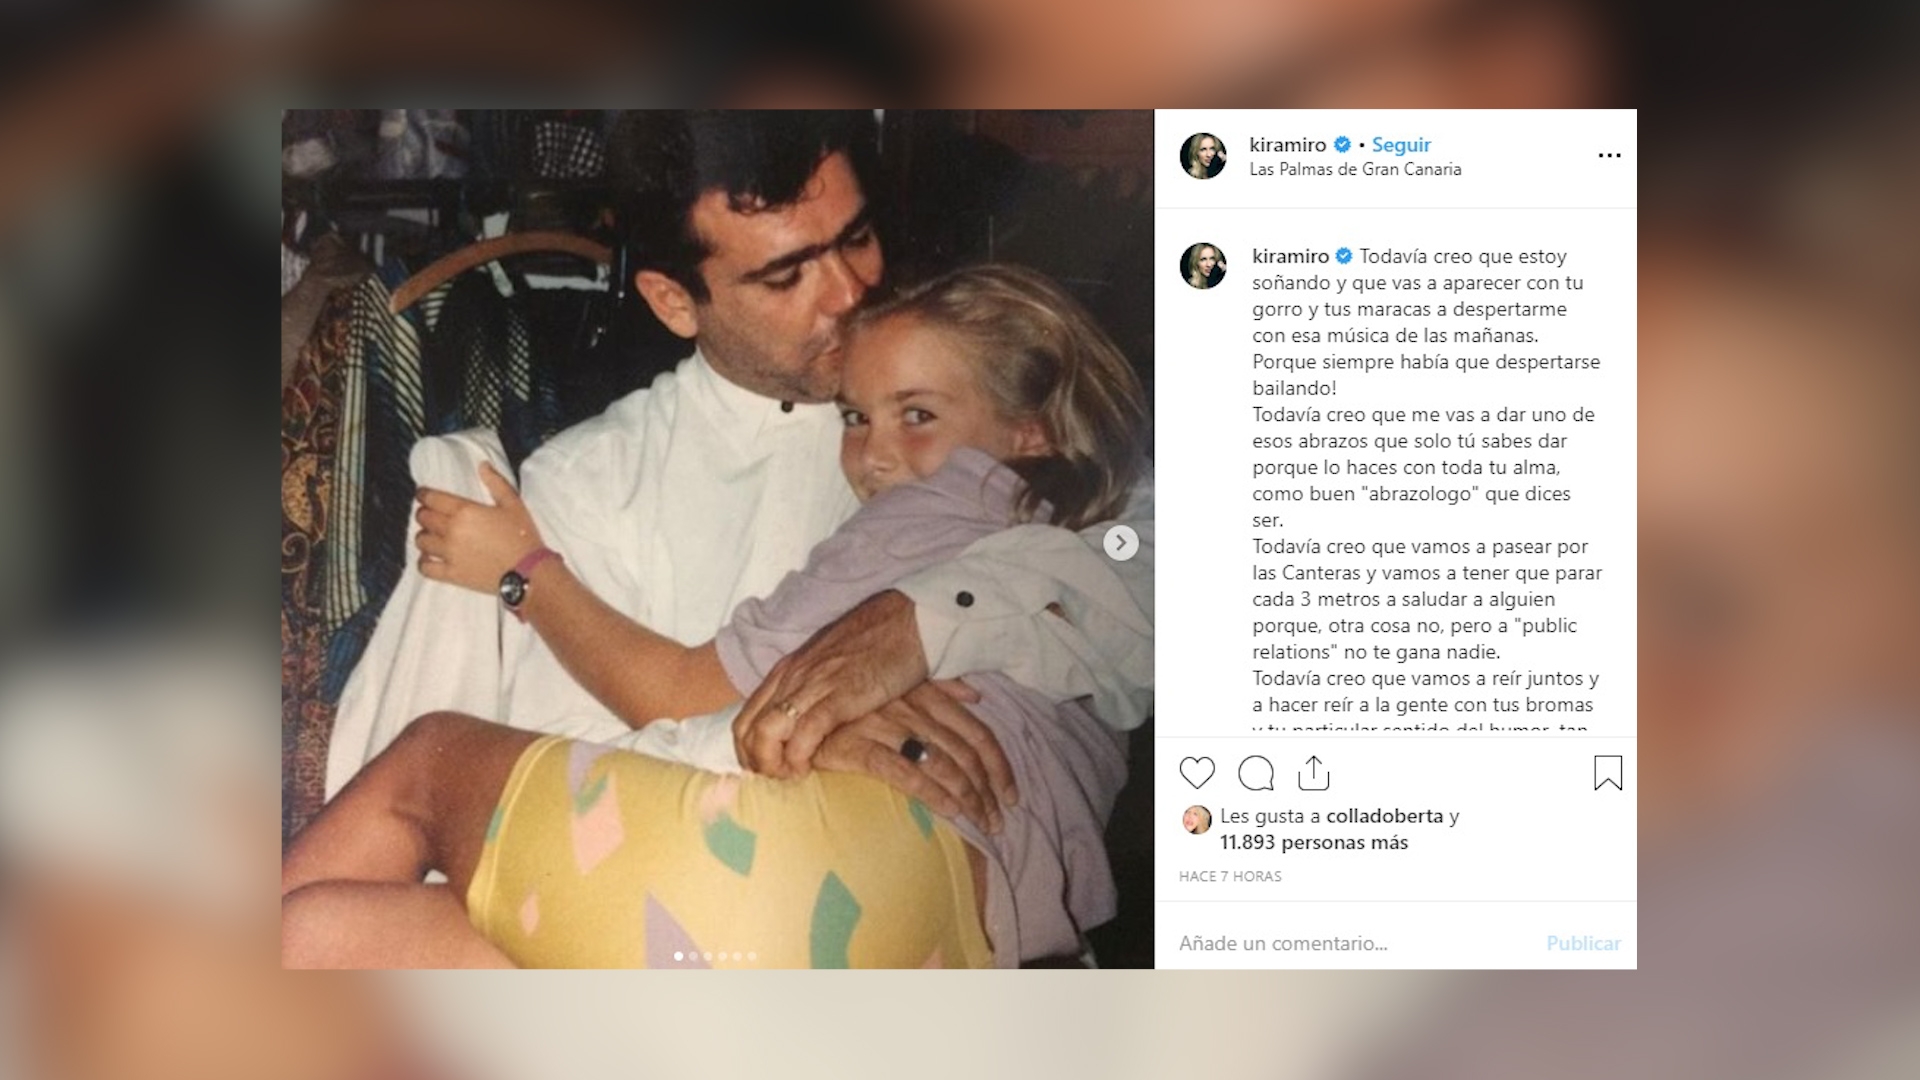
Task: Open the three-dot more options menu
Action: click(1609, 155)
